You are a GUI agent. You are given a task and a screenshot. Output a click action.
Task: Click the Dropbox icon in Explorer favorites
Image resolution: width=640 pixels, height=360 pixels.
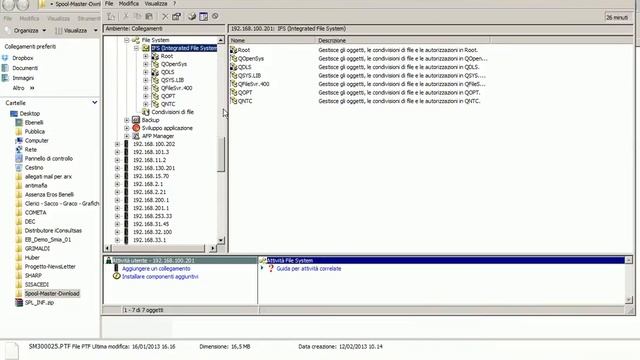pos(5,58)
